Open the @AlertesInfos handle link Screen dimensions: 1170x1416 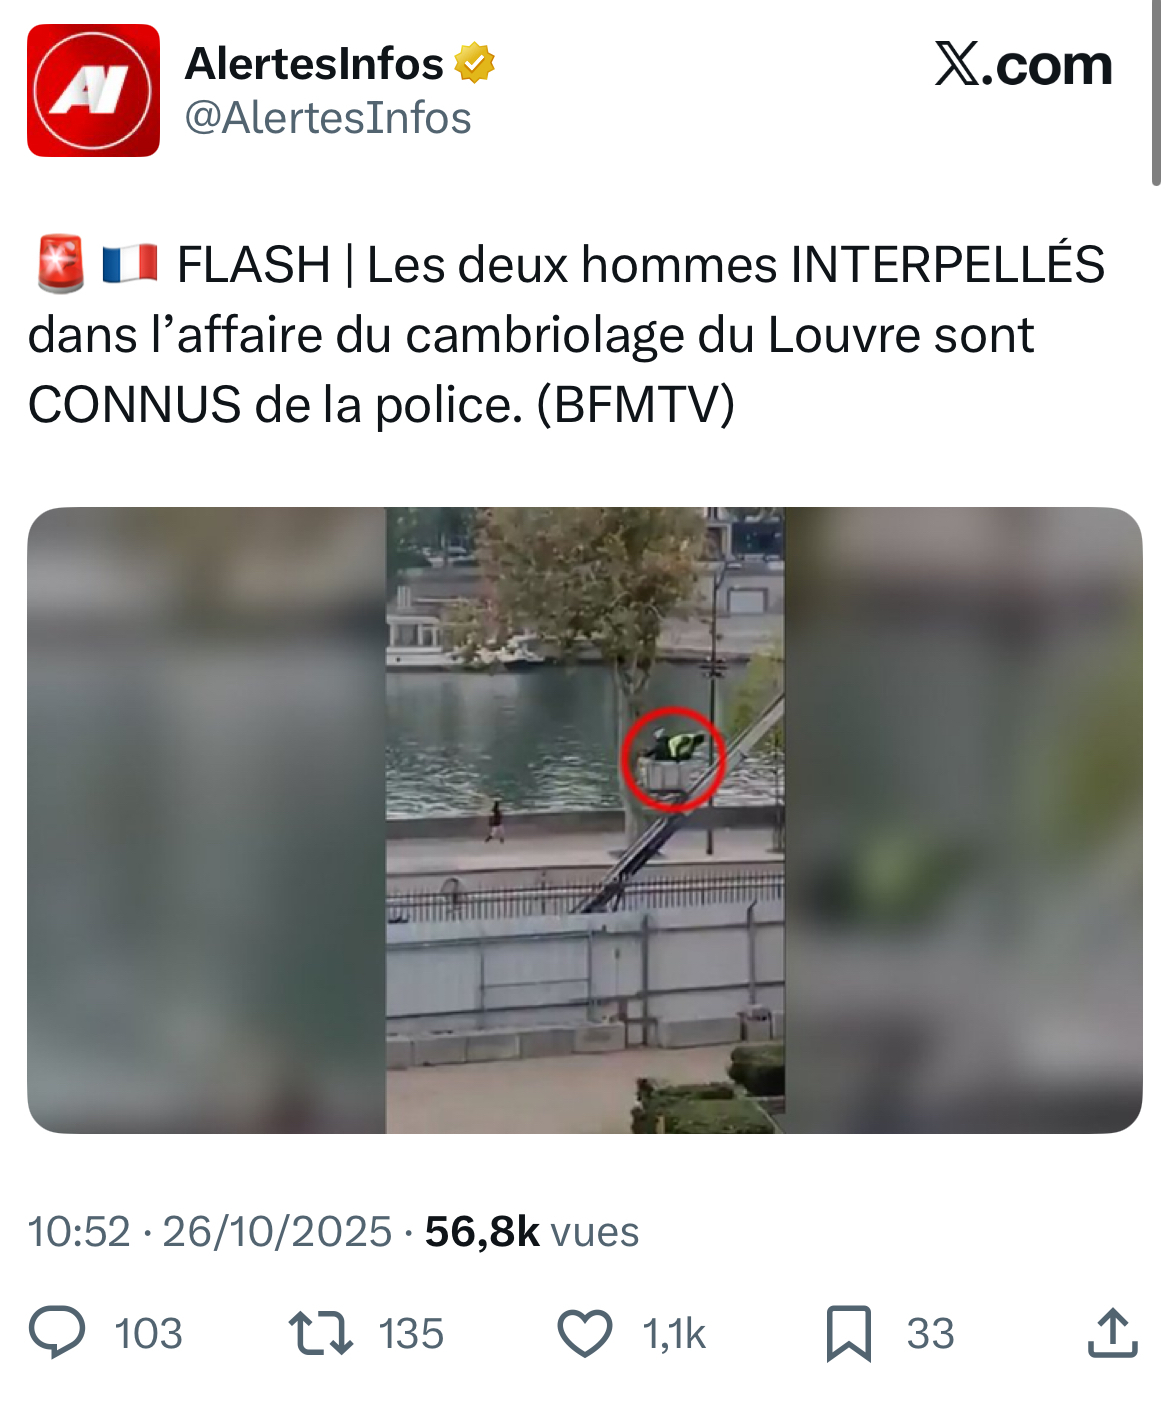(328, 118)
